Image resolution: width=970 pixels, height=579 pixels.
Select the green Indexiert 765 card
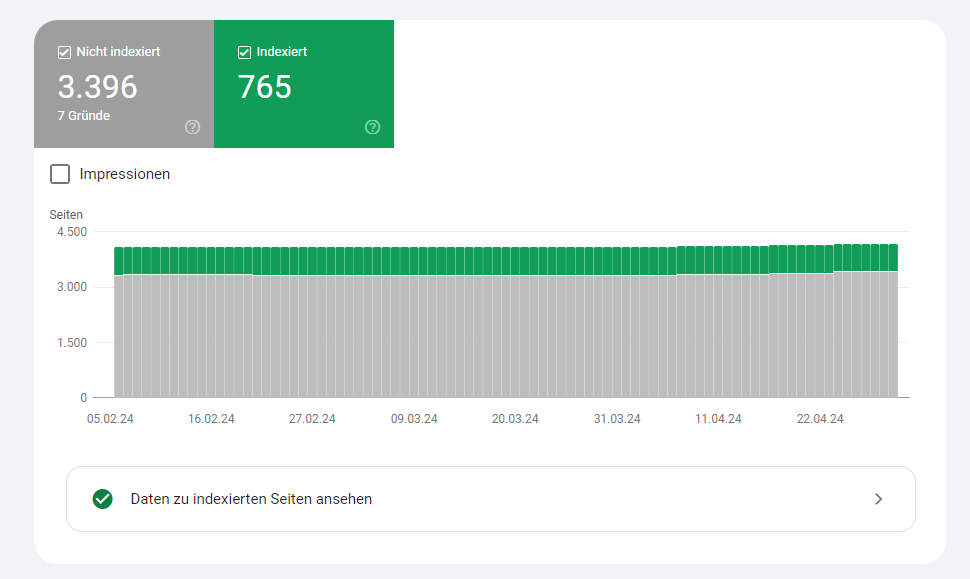(304, 84)
